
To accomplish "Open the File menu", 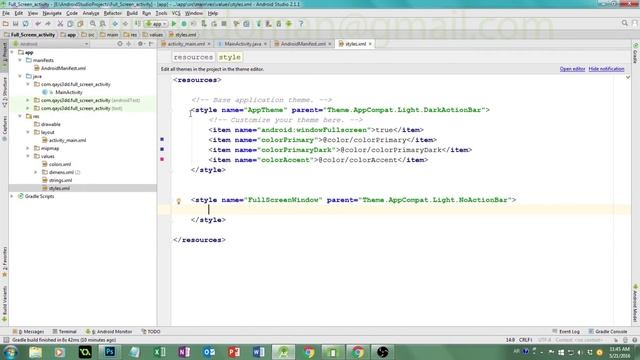I will pos(6,13).
